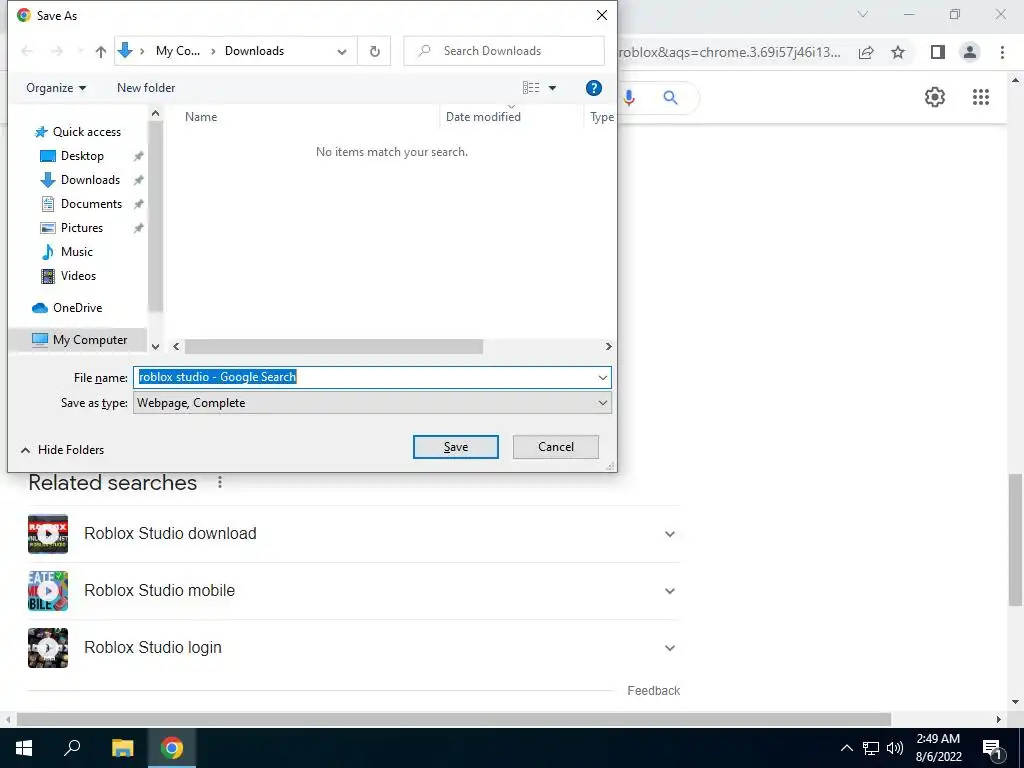Viewport: 1024px width, 768px height.
Task: Expand the address bar path history dropdown
Action: (x=342, y=52)
